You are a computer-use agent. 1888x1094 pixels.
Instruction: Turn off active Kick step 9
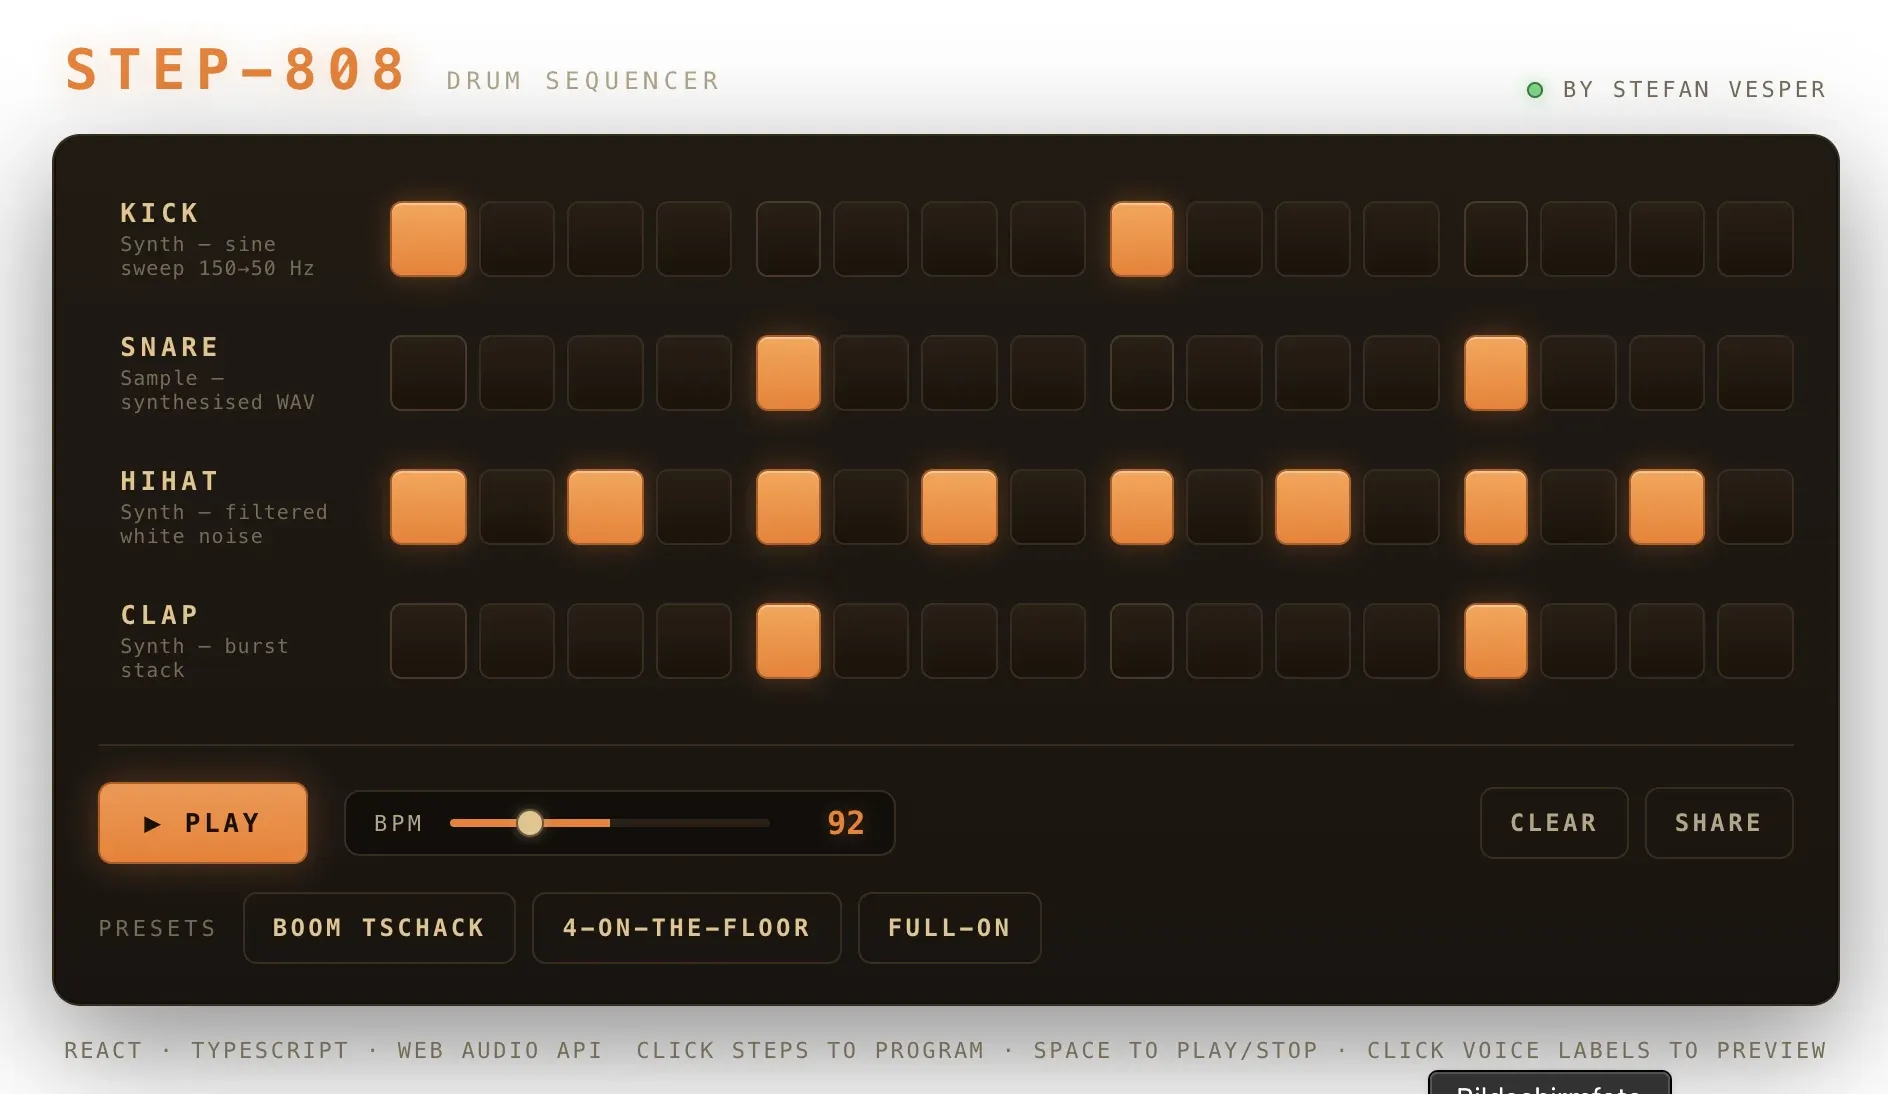click(1142, 239)
